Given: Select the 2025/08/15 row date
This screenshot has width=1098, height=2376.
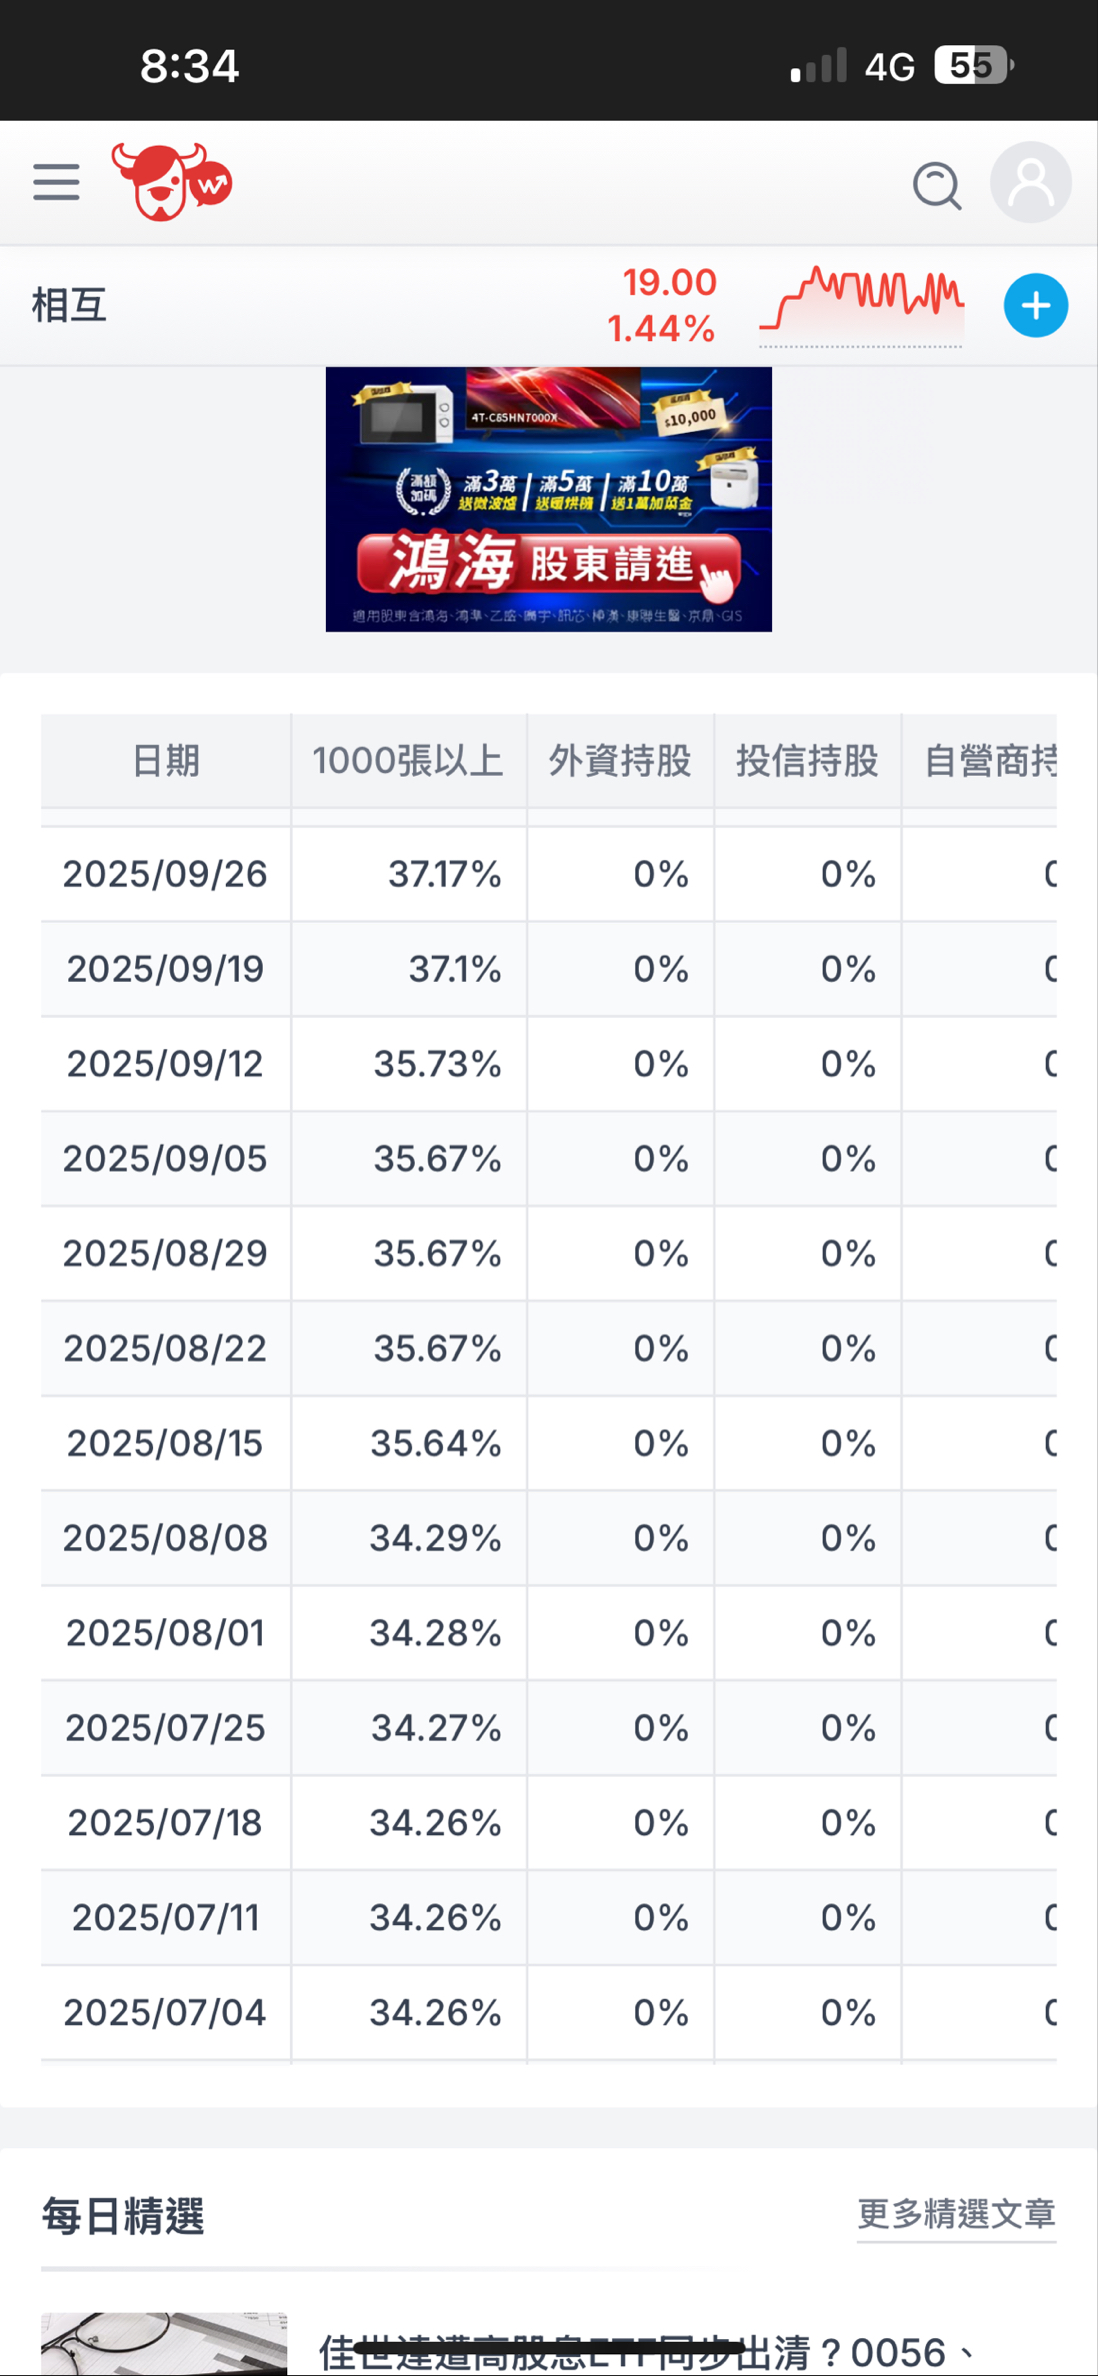Looking at the screenshot, I should pyautogui.click(x=165, y=1444).
